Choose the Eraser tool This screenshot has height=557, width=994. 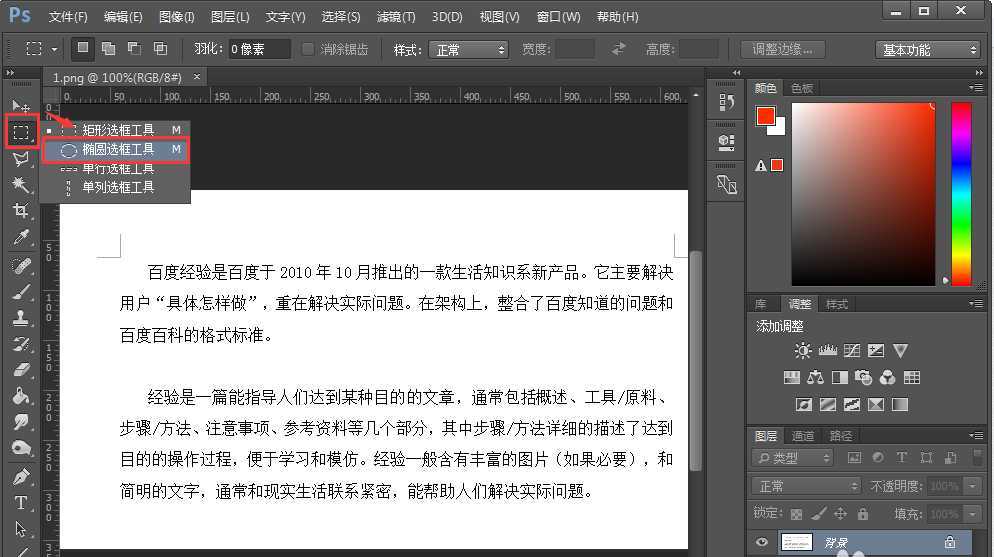coord(20,370)
